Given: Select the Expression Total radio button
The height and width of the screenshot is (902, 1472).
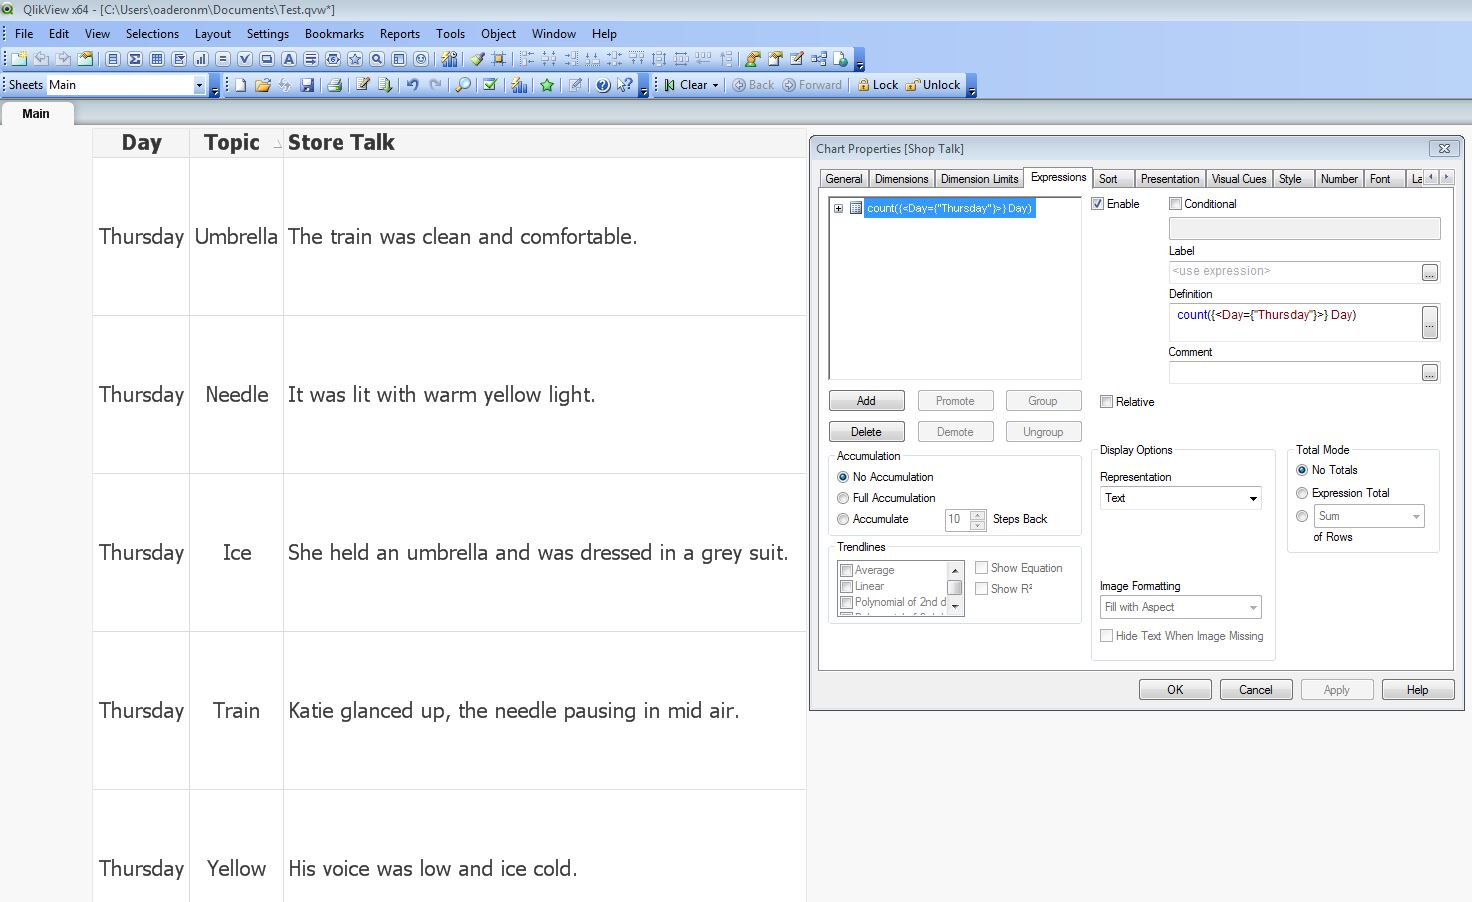Looking at the screenshot, I should (1302, 493).
